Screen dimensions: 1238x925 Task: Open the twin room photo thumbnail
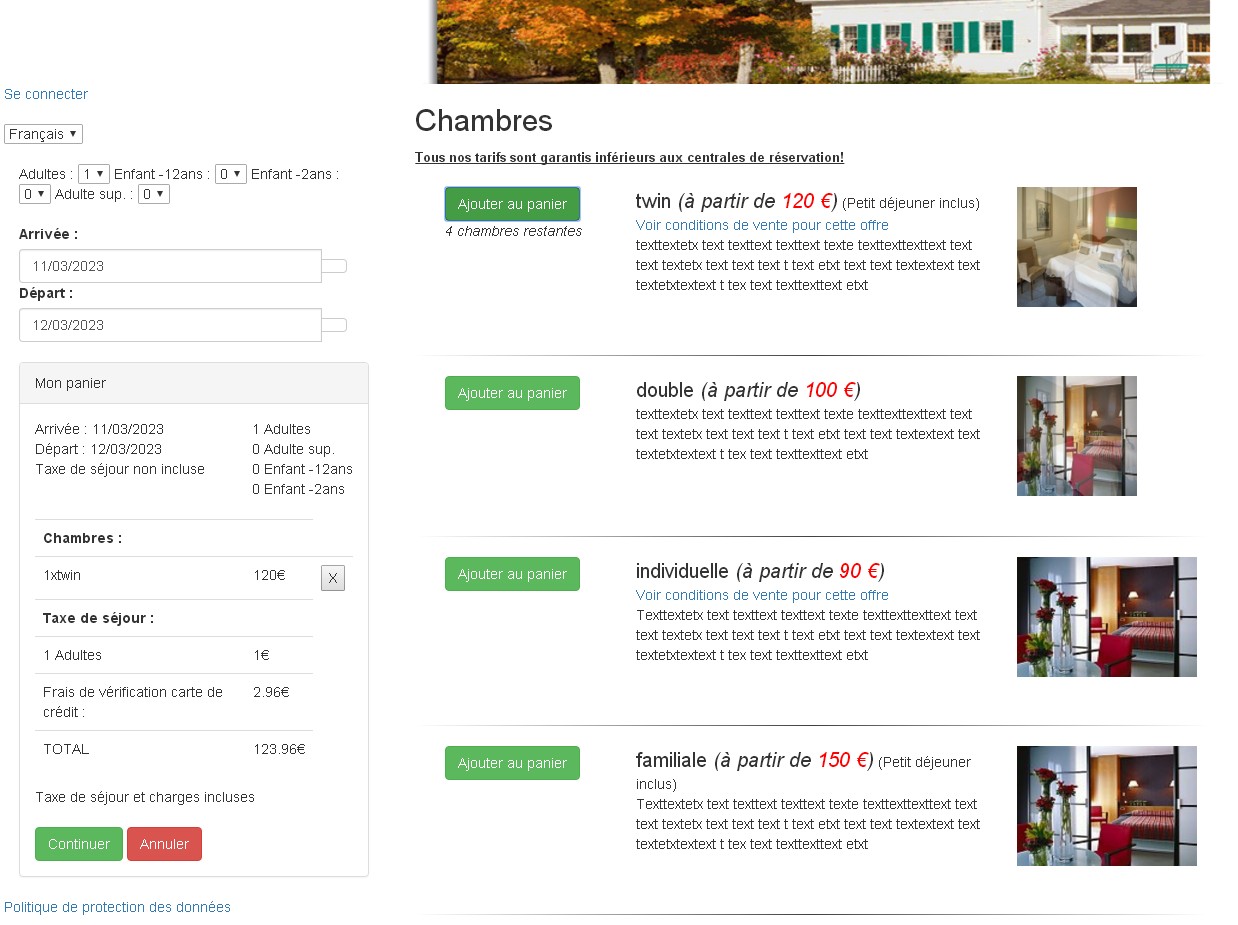pyautogui.click(x=1077, y=247)
